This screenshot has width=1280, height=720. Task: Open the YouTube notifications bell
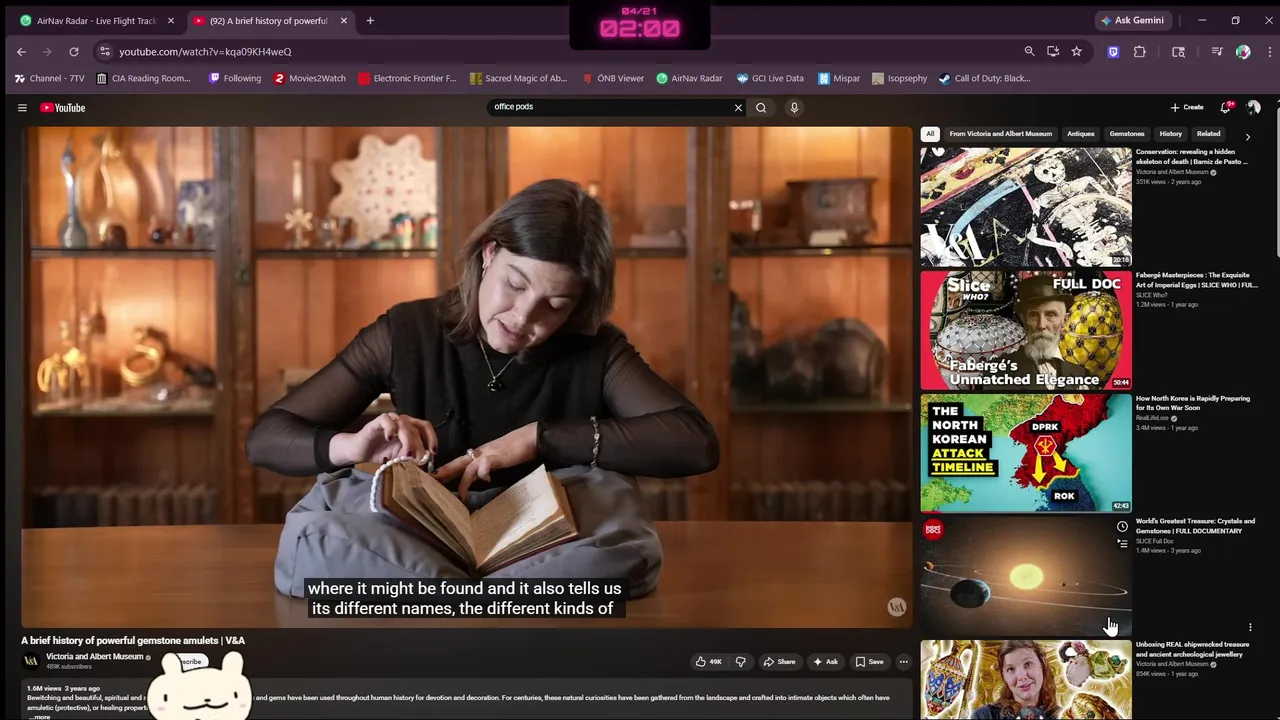coord(1226,107)
